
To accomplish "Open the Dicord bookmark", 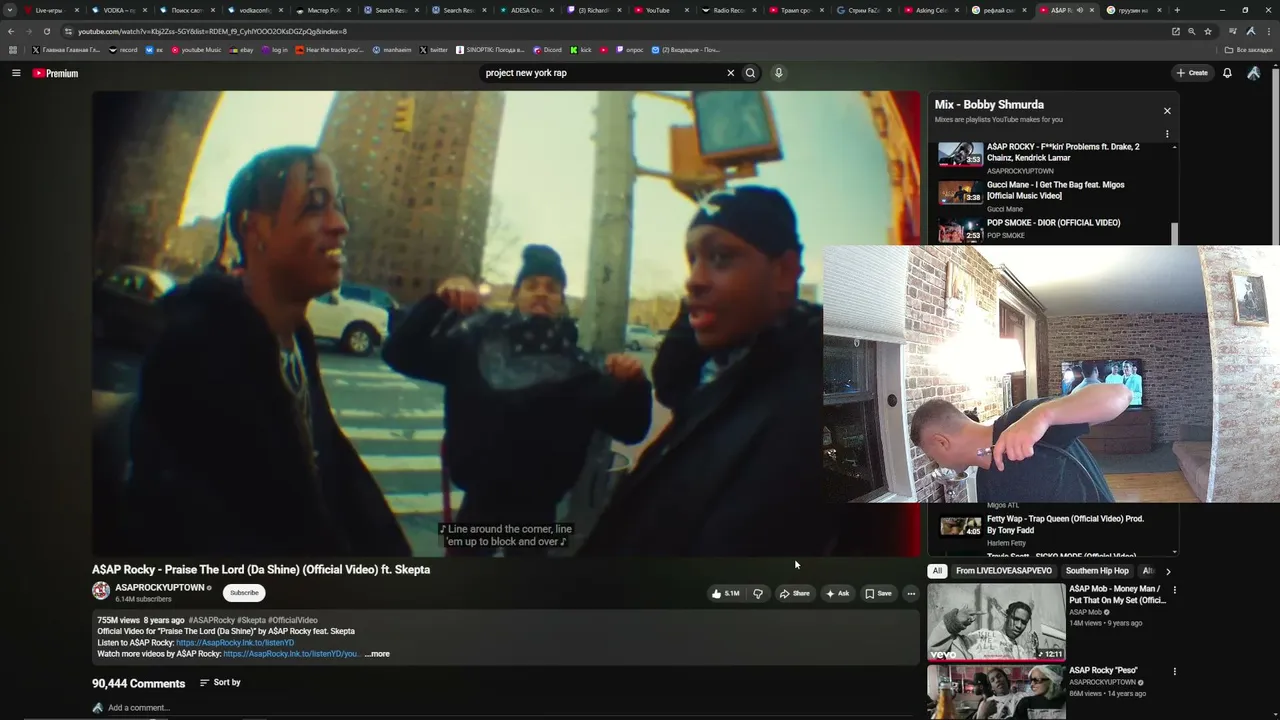I will point(547,50).
